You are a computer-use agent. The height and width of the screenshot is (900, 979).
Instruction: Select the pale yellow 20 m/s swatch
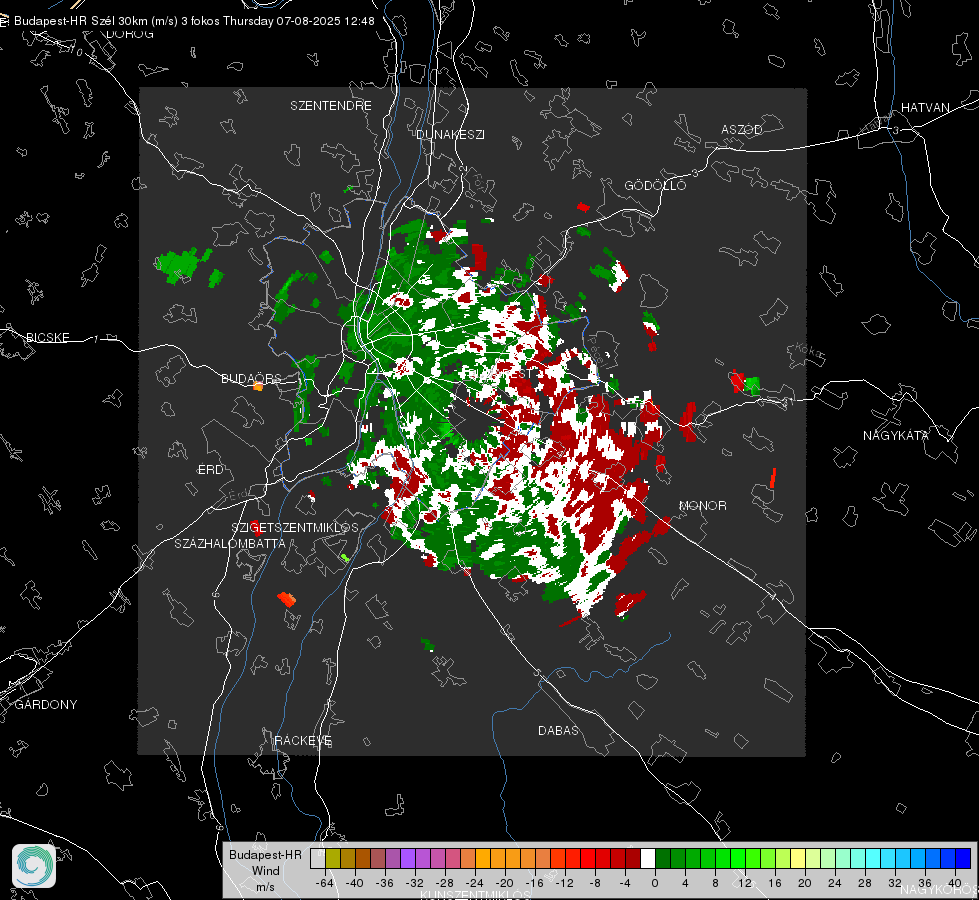pos(799,859)
